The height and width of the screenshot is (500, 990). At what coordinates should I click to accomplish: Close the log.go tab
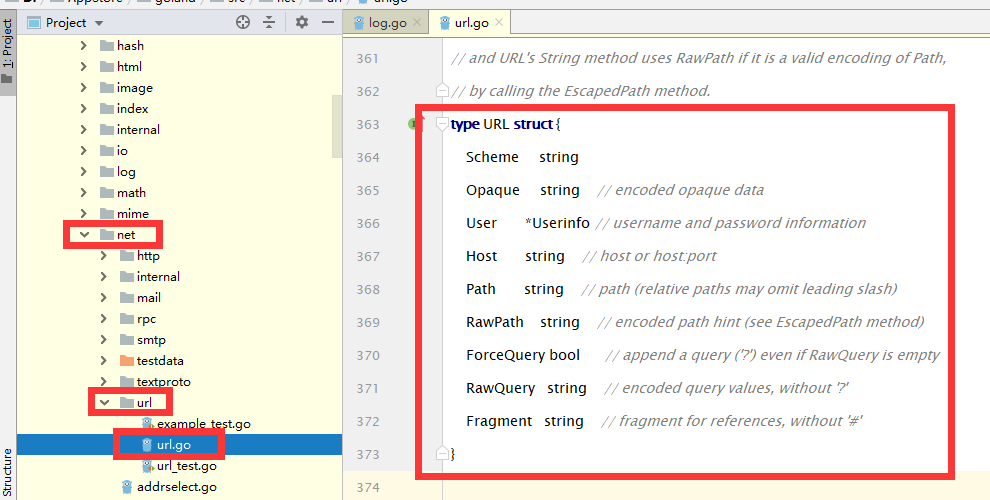[416, 23]
